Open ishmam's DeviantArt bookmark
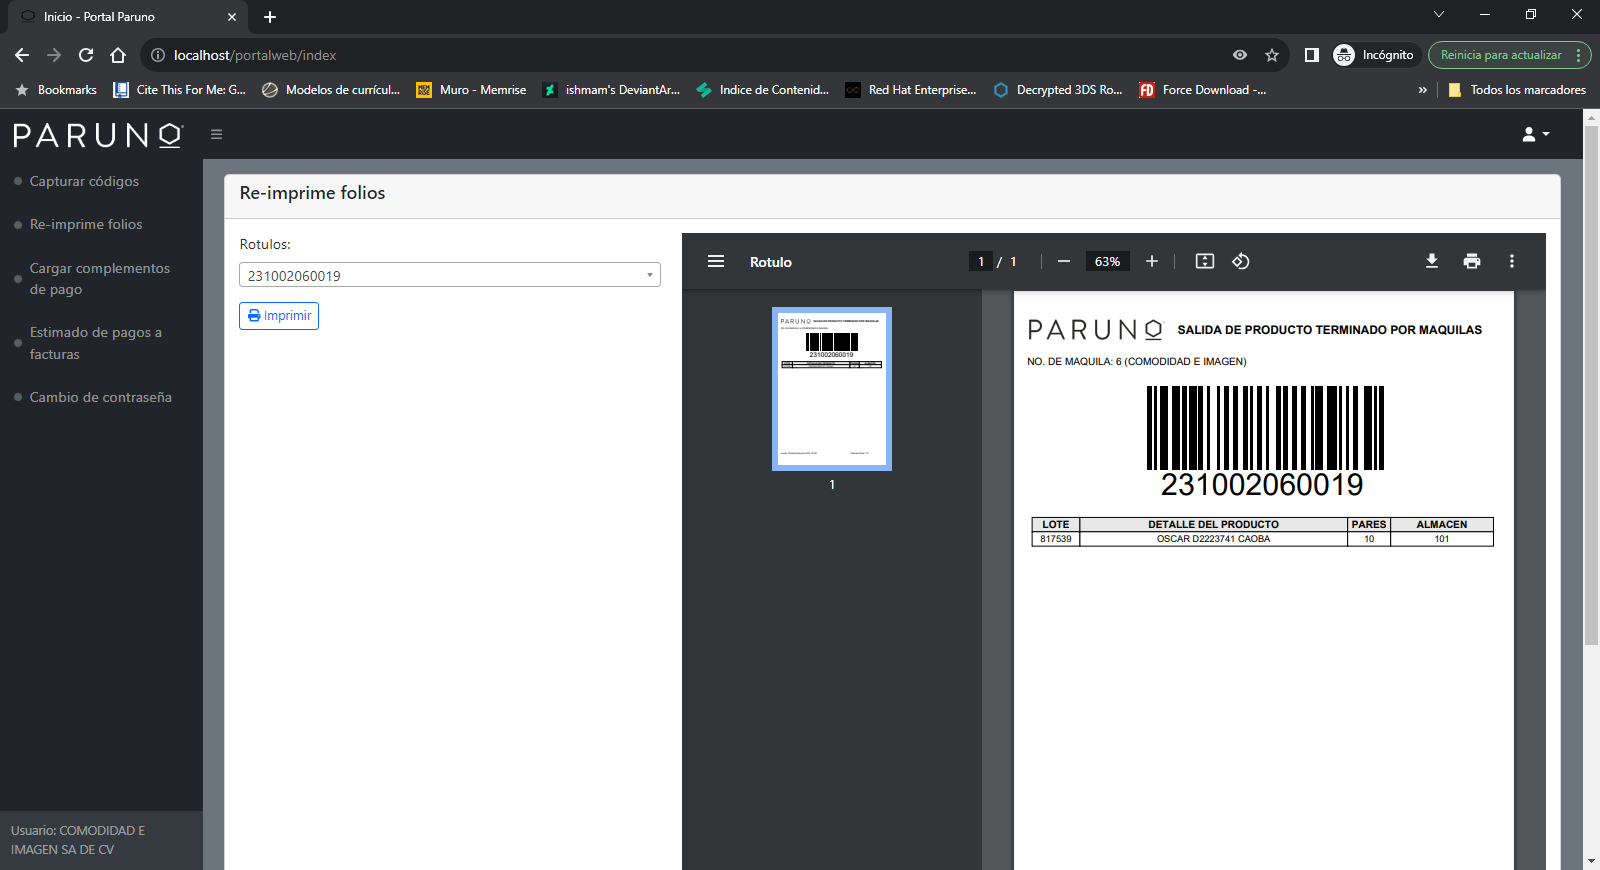Viewport: 1600px width, 870px height. click(611, 90)
